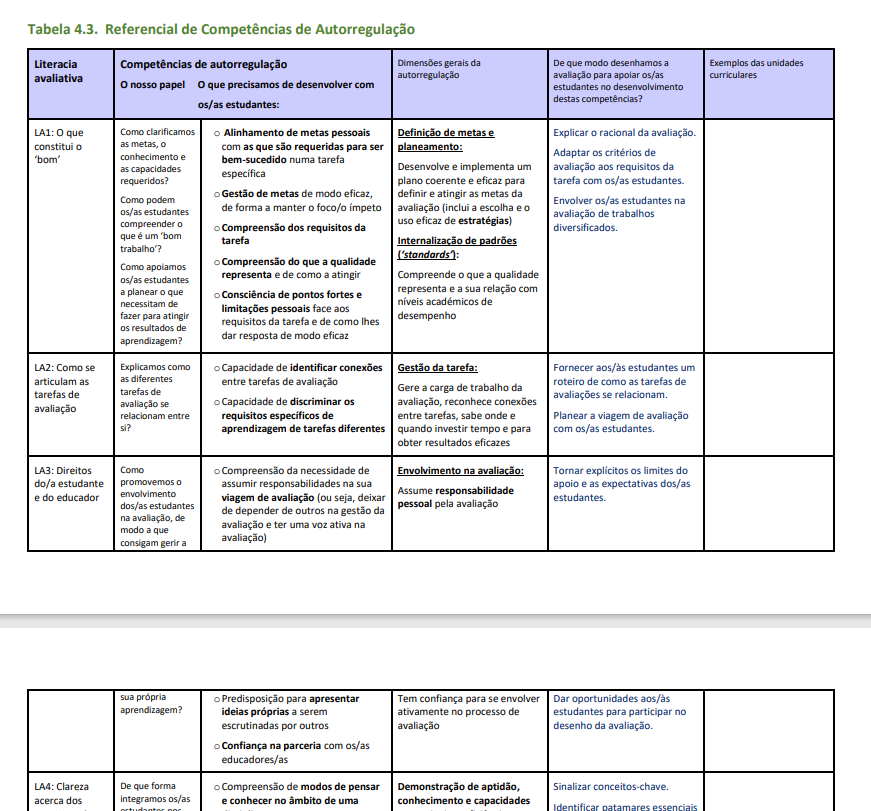The height and width of the screenshot is (811, 871).
Task: Click 'Compreende o que a qualidade representa' paragraph
Action: (468, 295)
